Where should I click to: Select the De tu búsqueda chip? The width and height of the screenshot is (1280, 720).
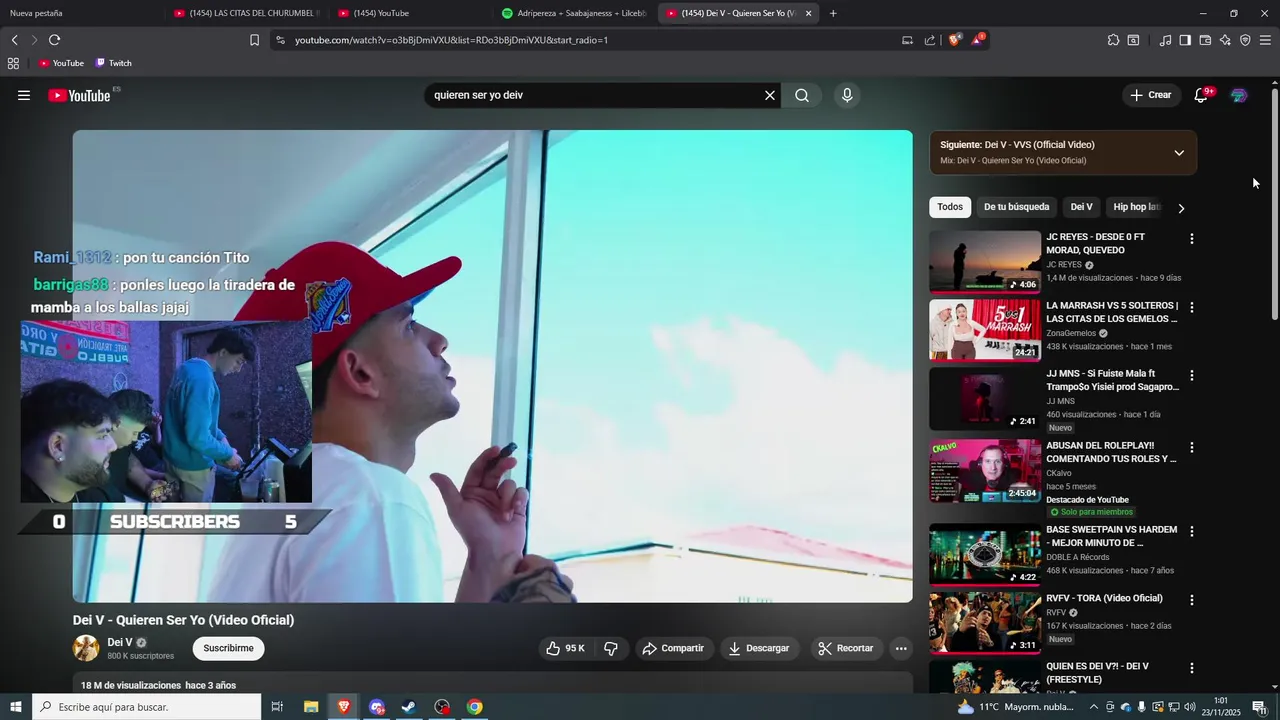point(1016,207)
